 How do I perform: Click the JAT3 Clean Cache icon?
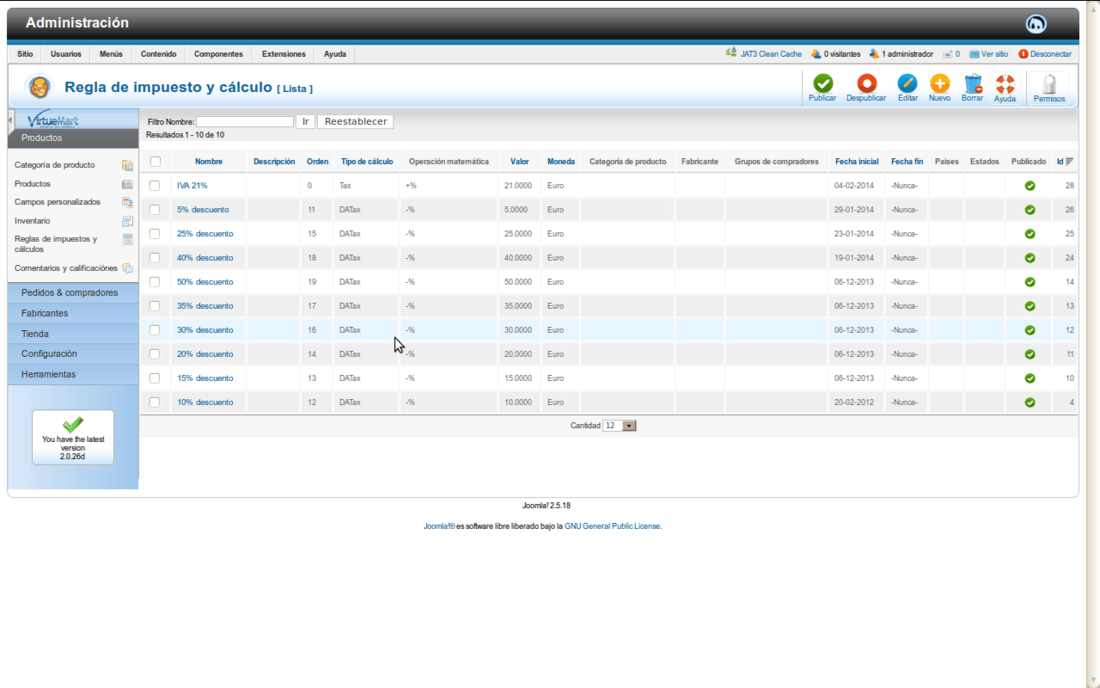[731, 53]
